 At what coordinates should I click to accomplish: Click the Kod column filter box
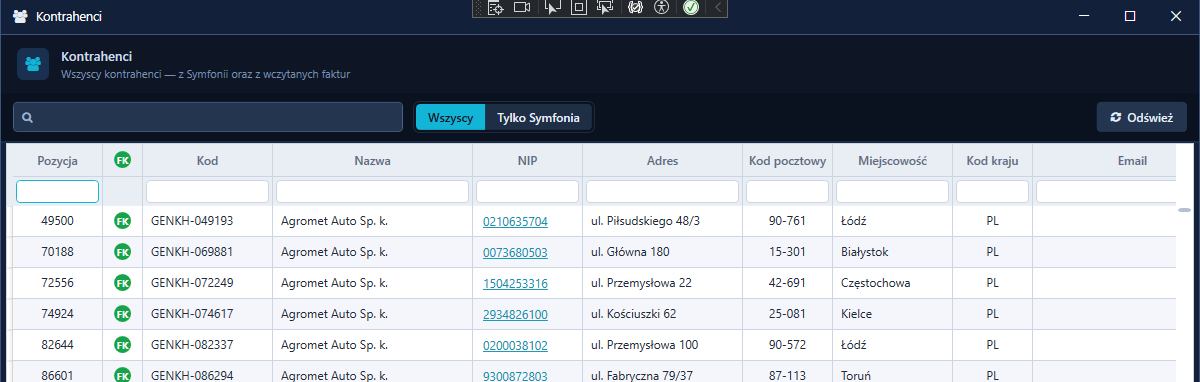[x=207, y=191]
